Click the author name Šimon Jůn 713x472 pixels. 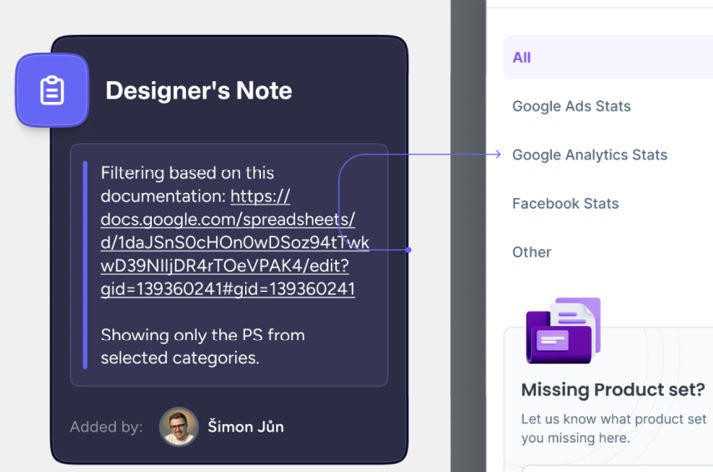pos(246,427)
